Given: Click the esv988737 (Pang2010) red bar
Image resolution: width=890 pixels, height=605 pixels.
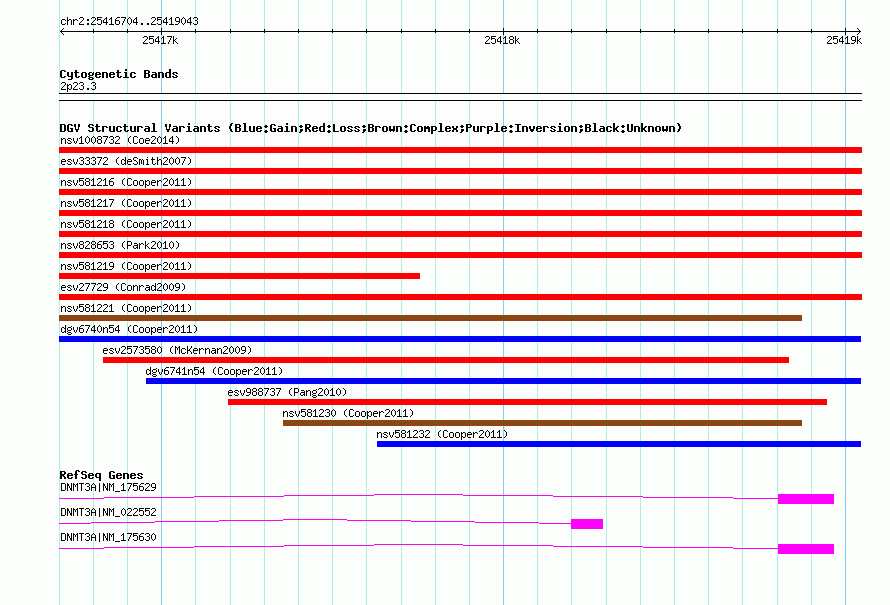Looking at the screenshot, I should pyautogui.click(x=527, y=402).
